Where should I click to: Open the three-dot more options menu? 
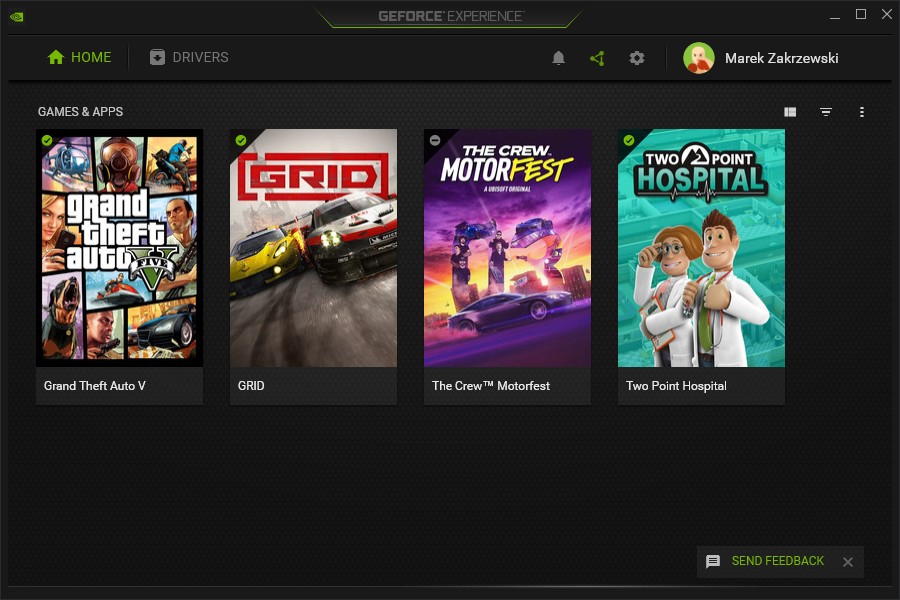pyautogui.click(x=862, y=112)
